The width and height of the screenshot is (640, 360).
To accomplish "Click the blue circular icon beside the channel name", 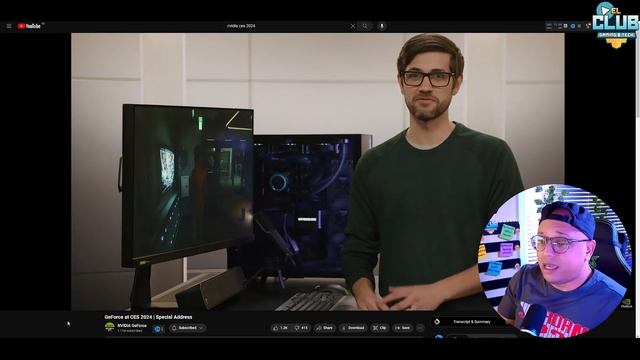I will (158, 329).
